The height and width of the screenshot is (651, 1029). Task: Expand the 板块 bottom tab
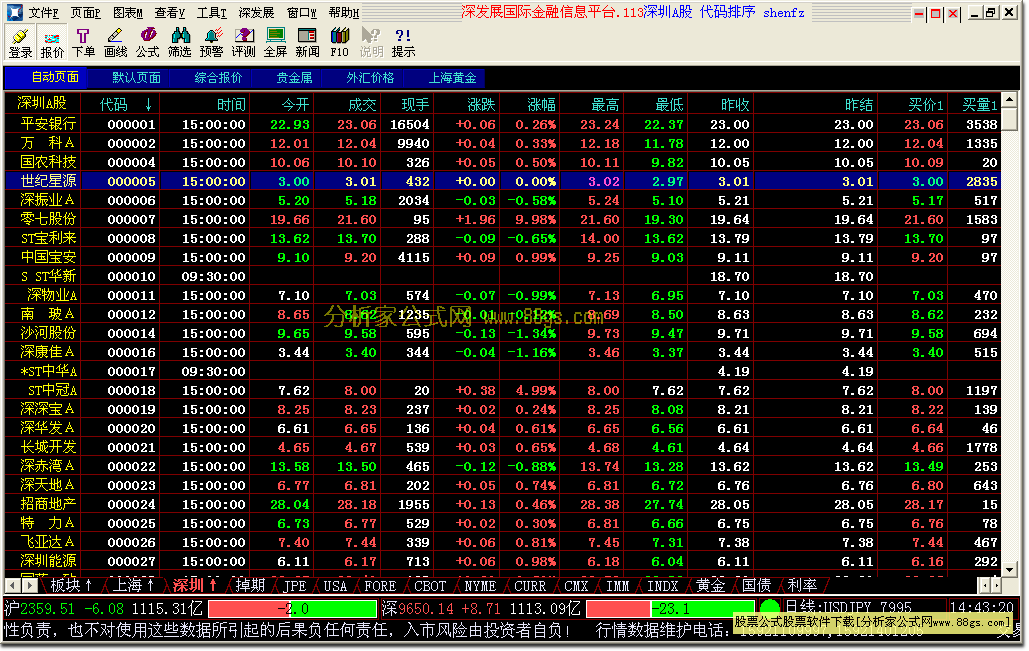tap(71, 585)
